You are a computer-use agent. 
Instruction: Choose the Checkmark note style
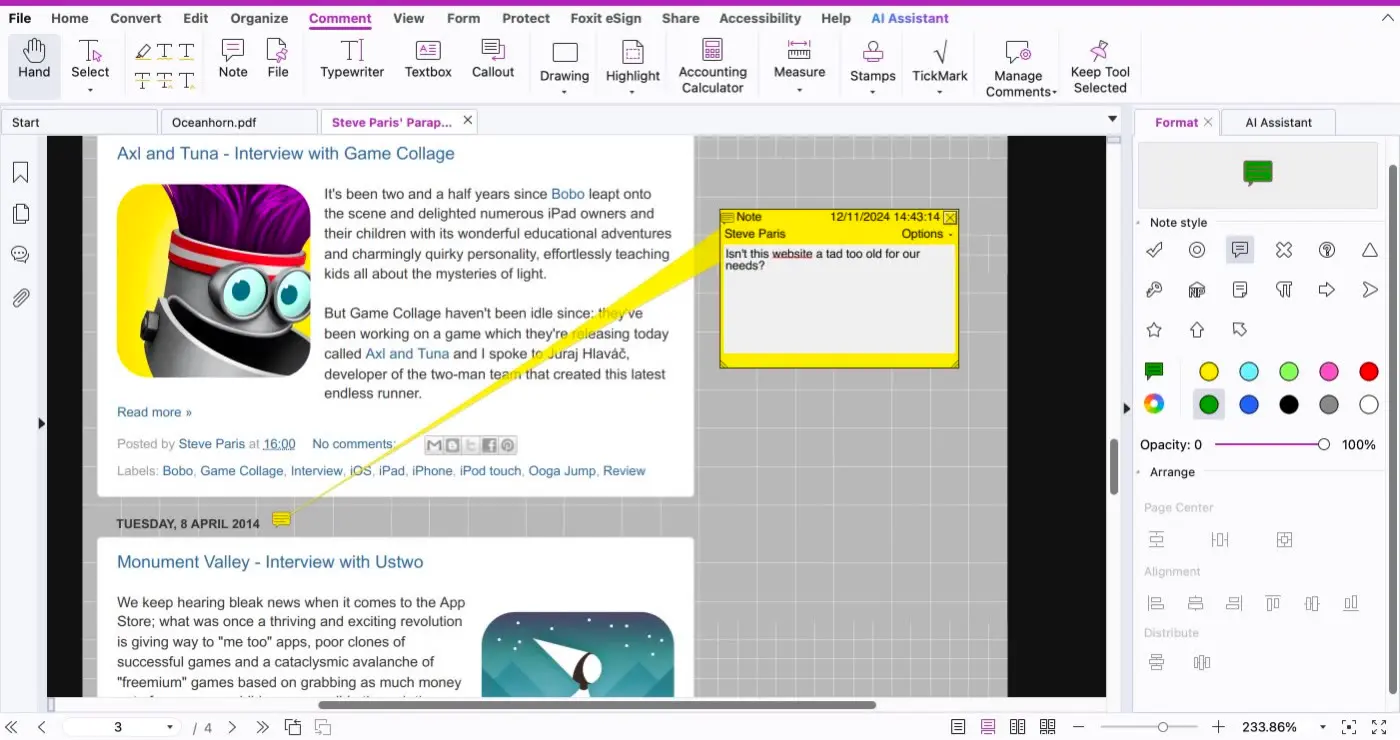pos(1154,250)
